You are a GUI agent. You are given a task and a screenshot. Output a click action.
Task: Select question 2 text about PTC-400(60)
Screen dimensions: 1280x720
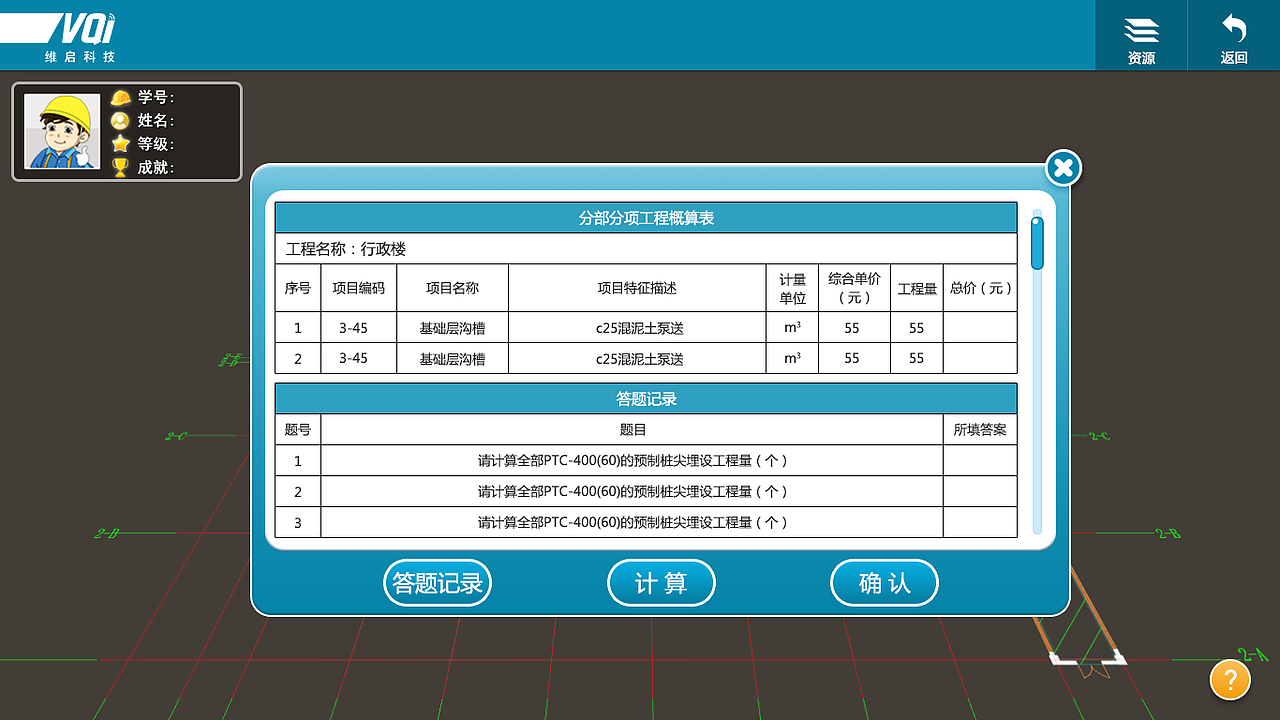click(632, 492)
